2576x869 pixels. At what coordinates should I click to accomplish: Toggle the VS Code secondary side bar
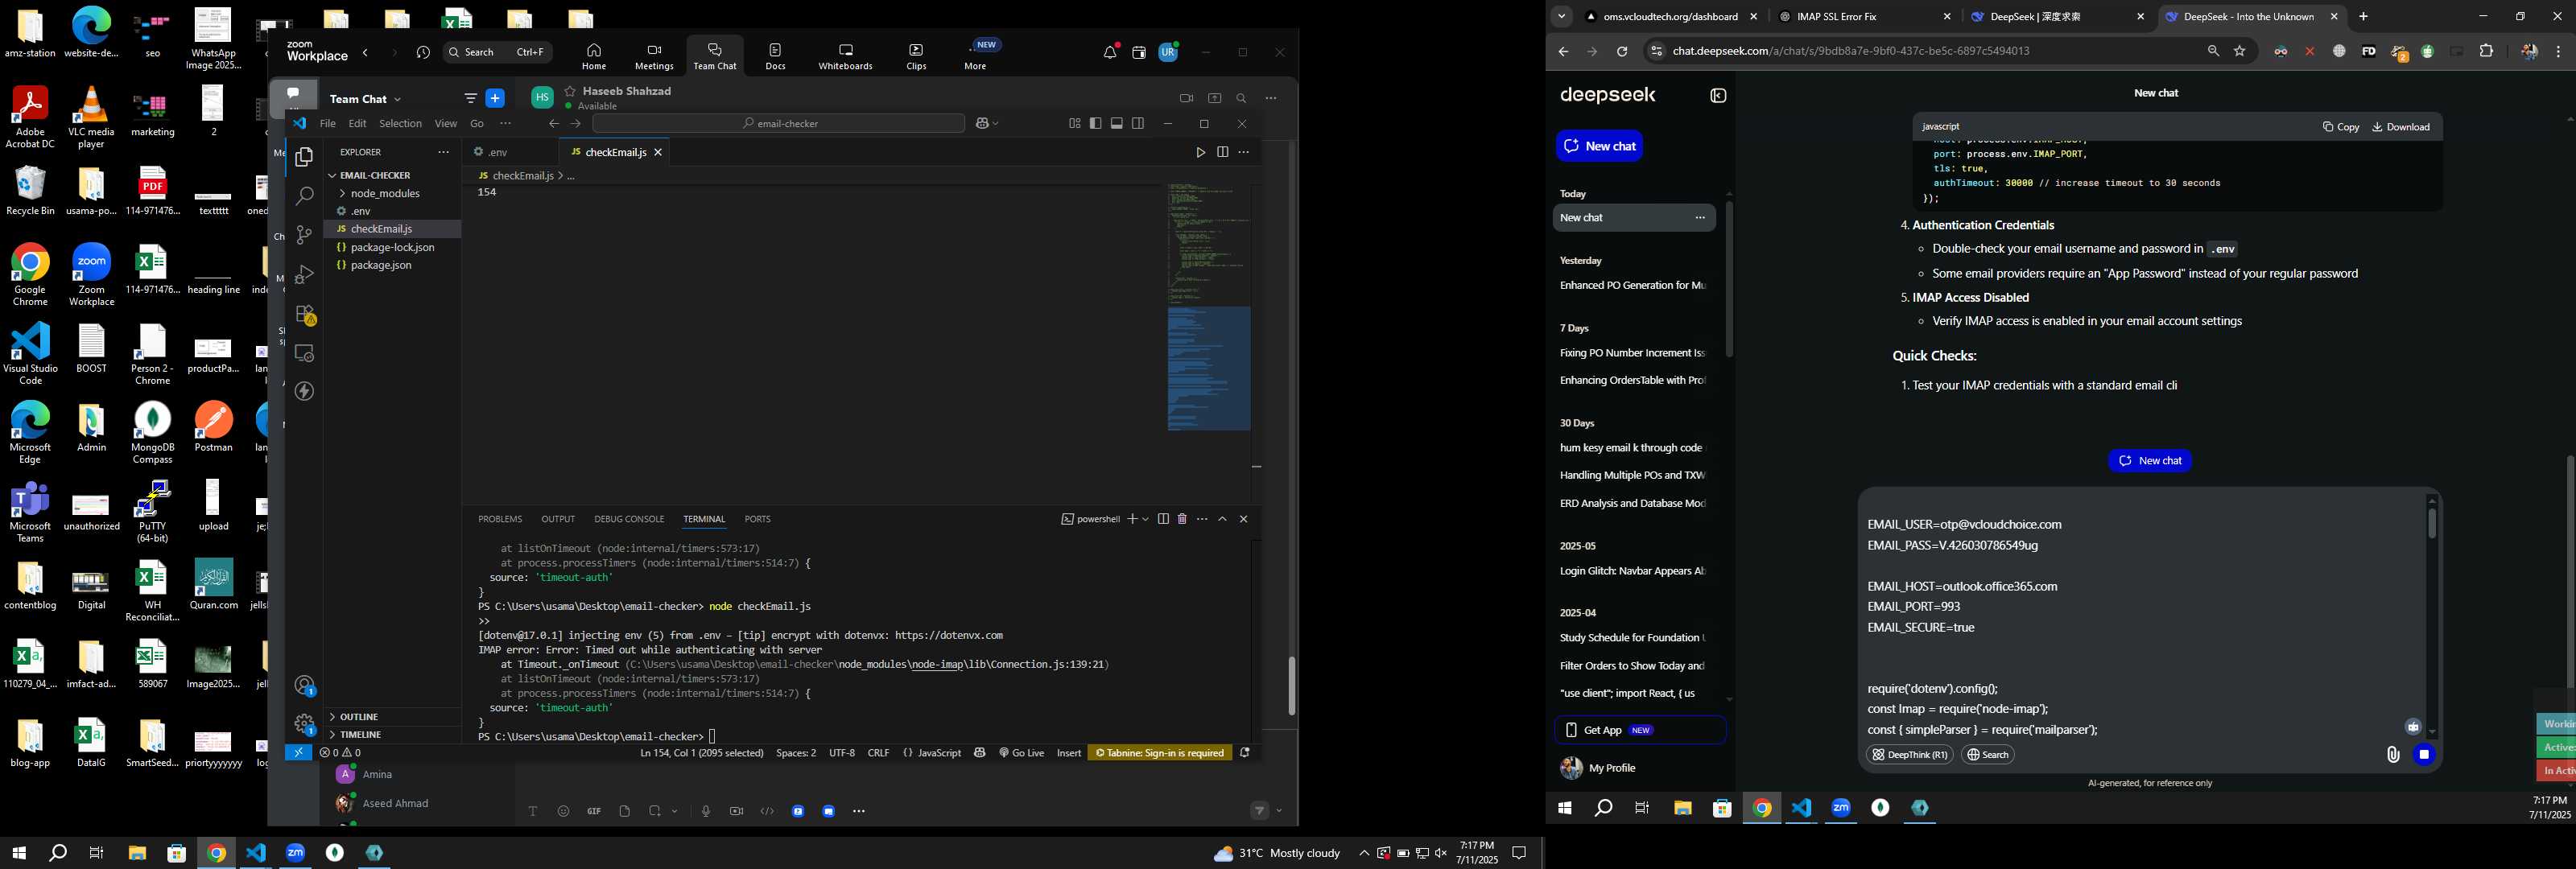(x=1138, y=124)
